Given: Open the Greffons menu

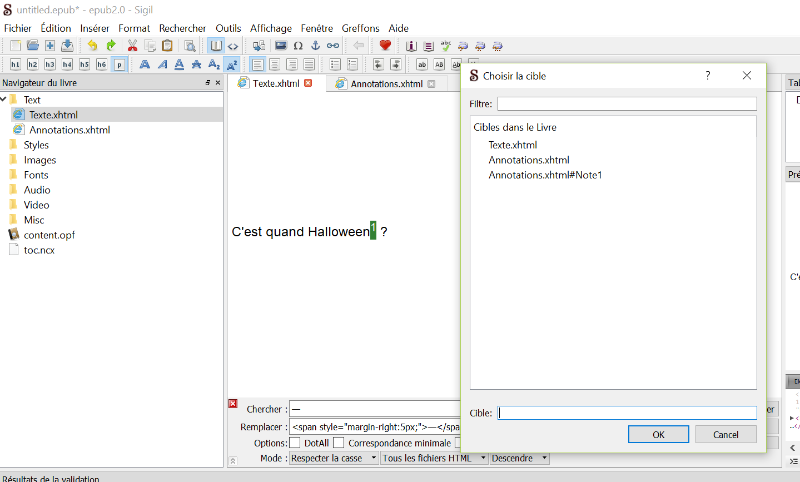Looking at the screenshot, I should [360, 28].
